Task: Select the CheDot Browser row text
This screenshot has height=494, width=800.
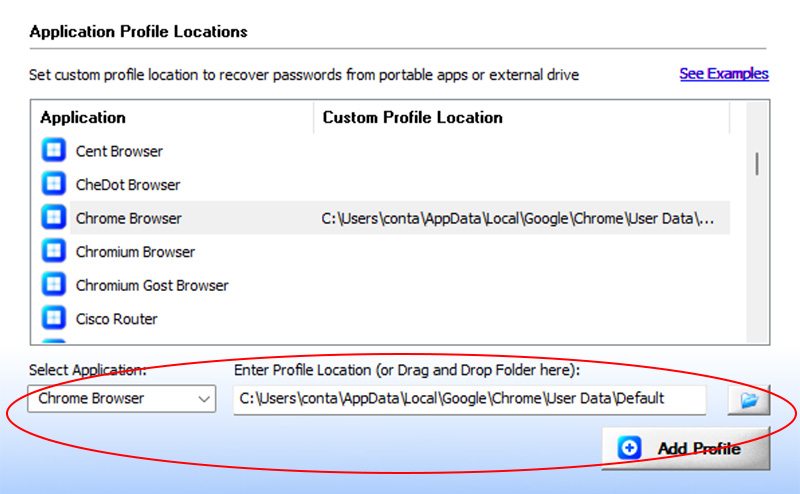Action: point(128,185)
